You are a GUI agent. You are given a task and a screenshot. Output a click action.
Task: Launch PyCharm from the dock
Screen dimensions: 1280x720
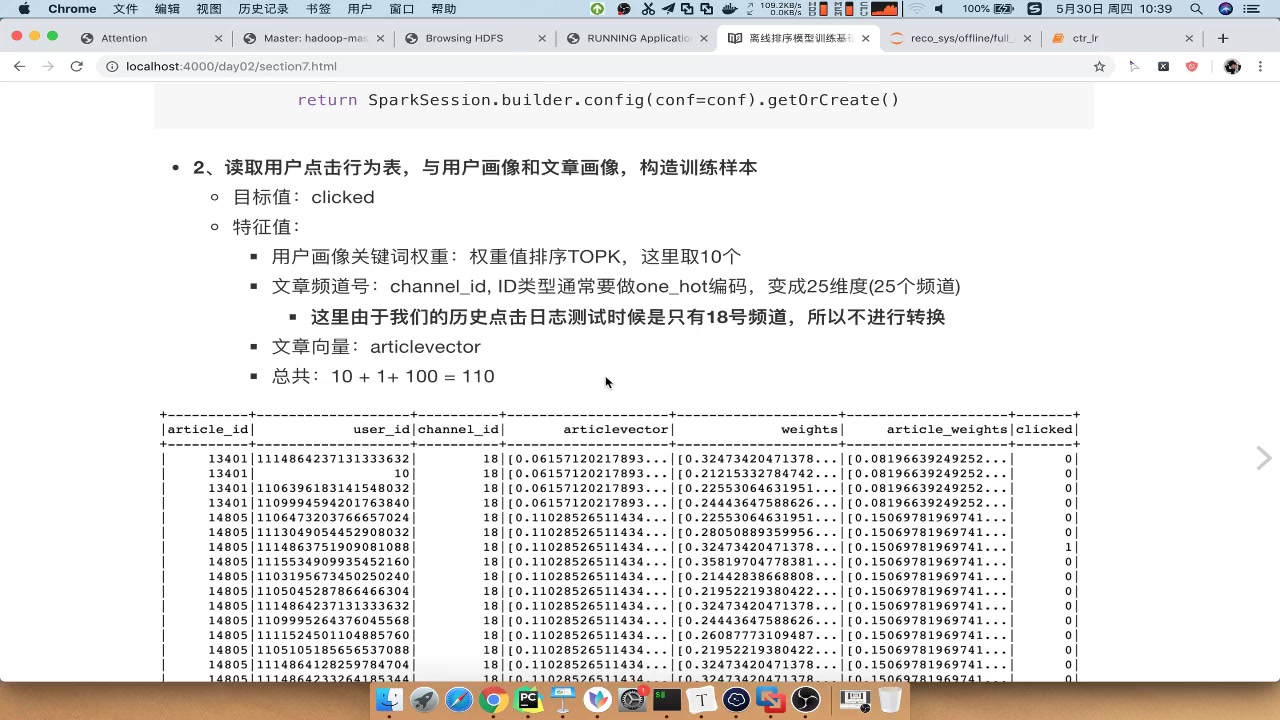[528, 700]
